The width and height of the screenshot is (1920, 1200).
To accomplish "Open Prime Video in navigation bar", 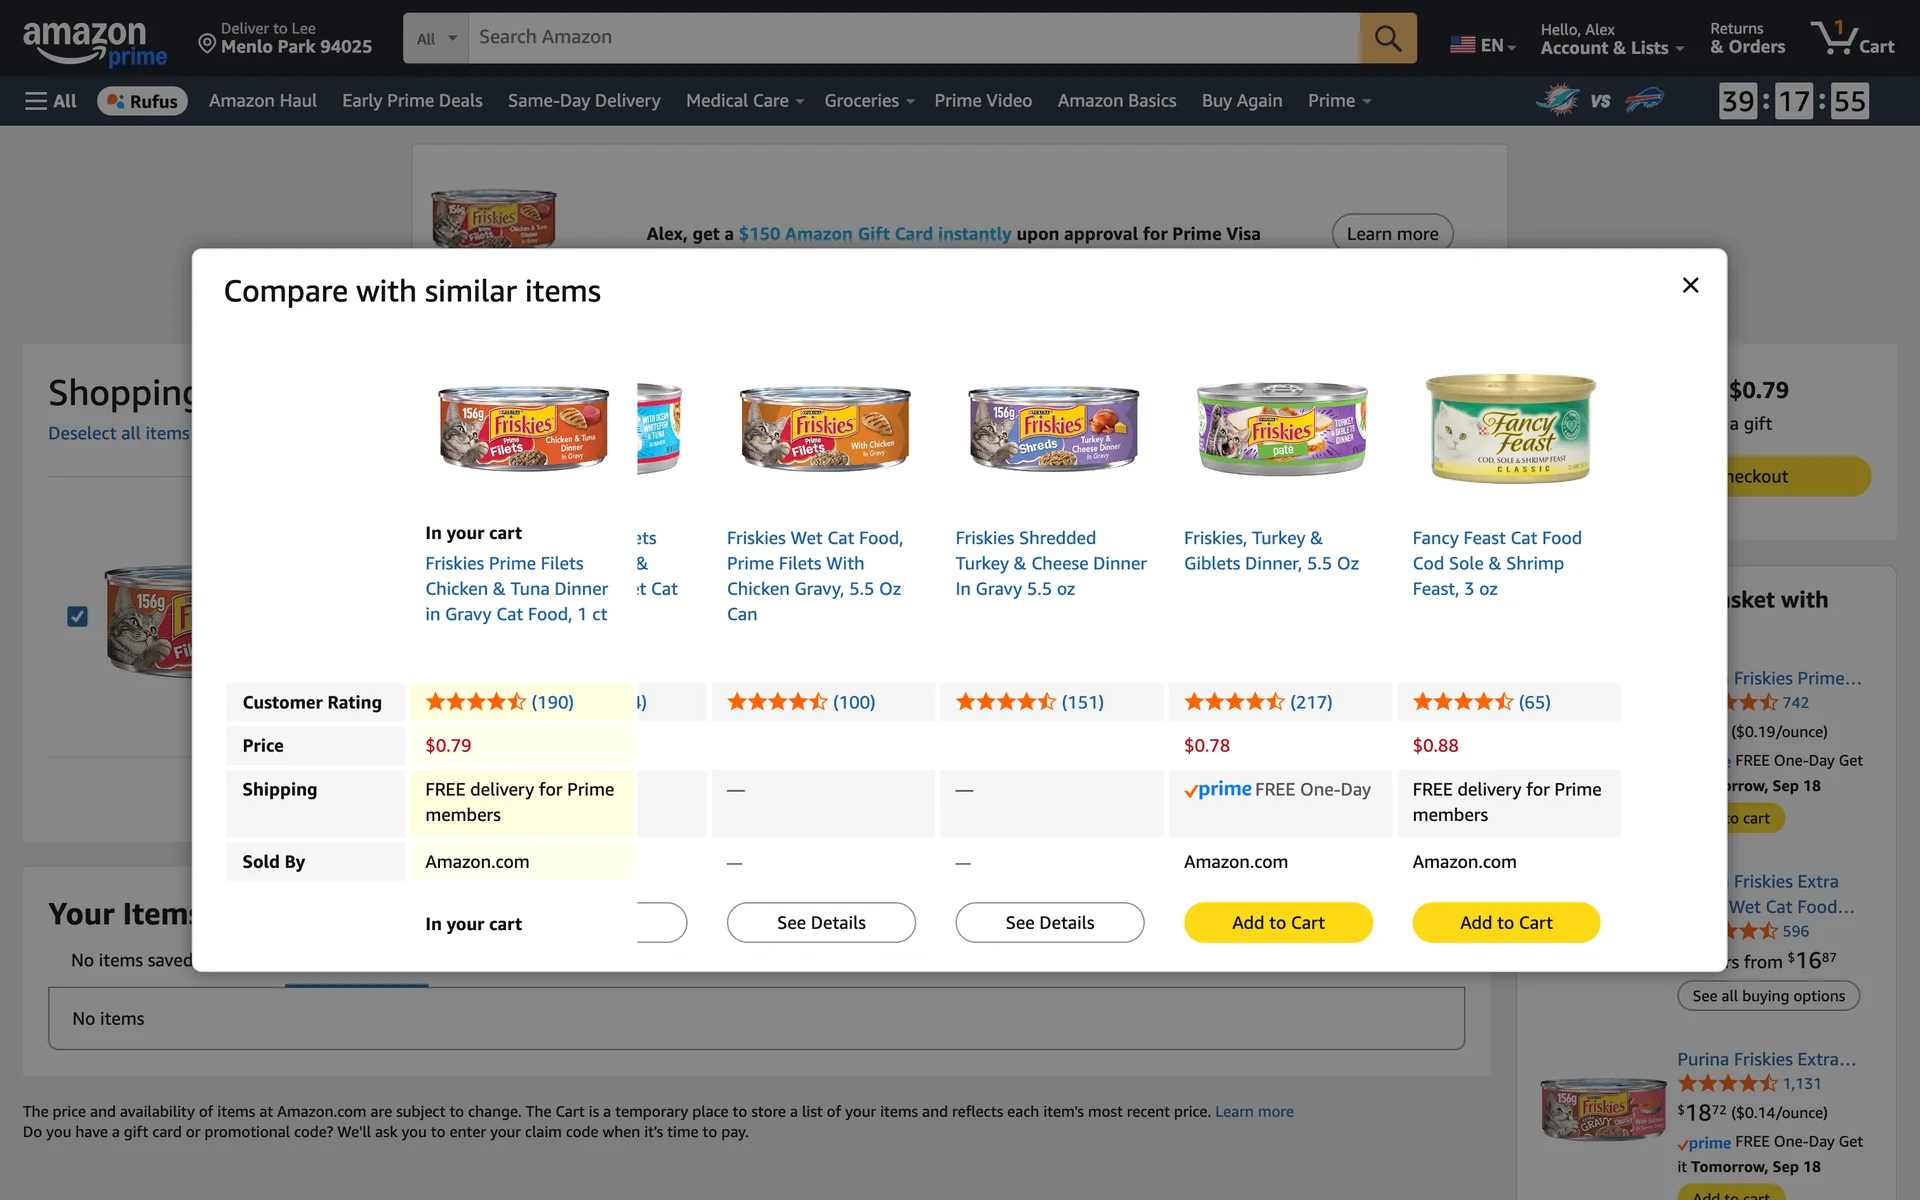I will pyautogui.click(x=983, y=101).
